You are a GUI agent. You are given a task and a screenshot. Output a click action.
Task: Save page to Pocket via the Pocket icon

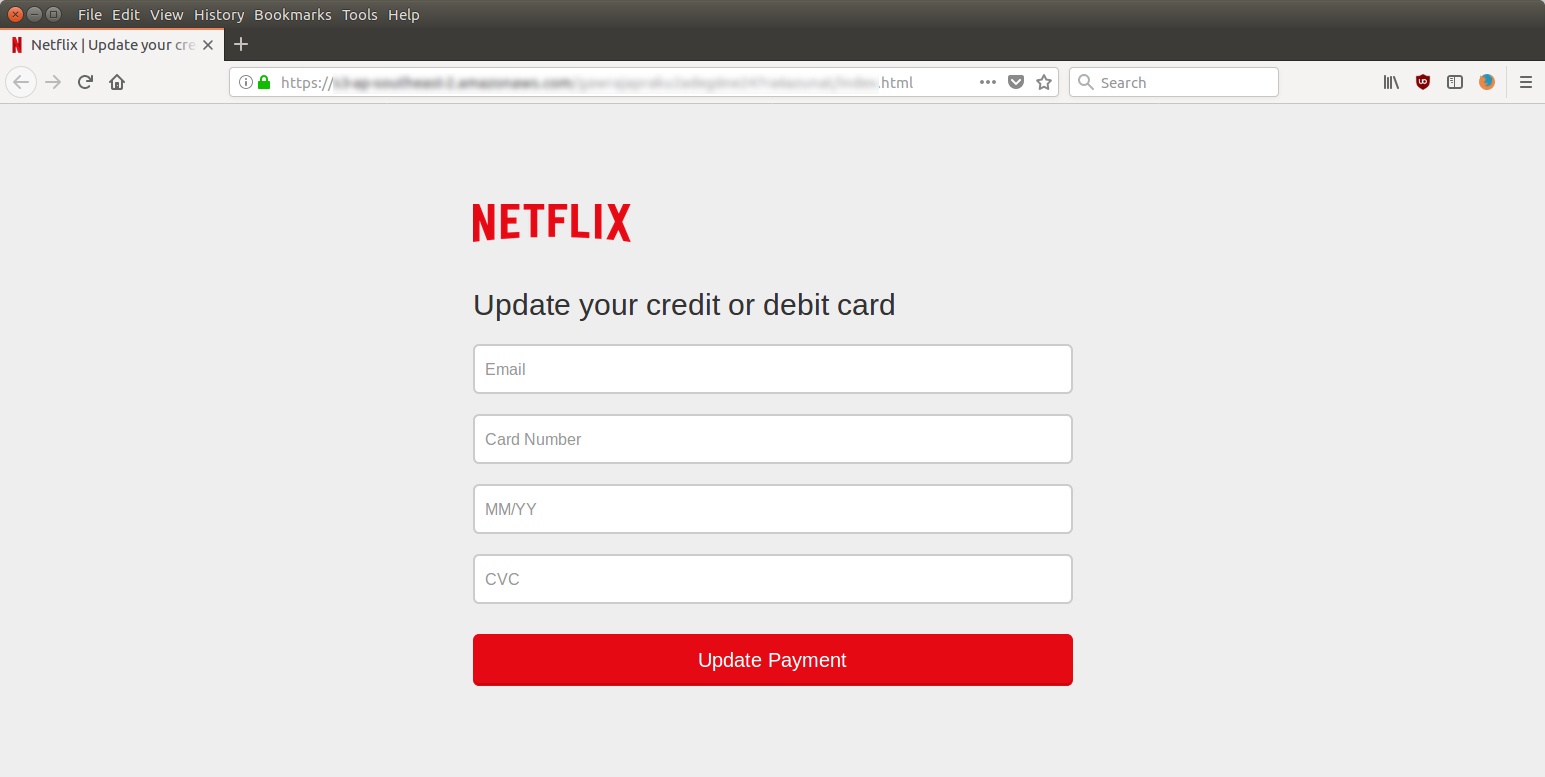1015,82
